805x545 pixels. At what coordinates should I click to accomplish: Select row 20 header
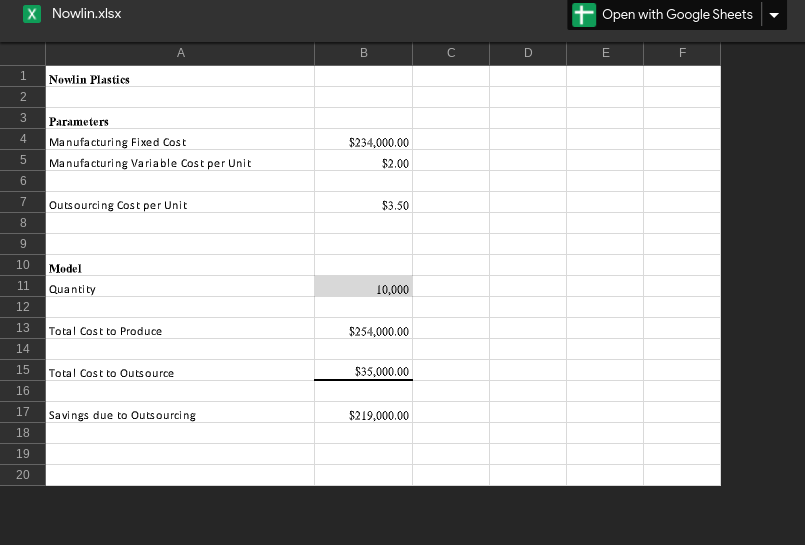(x=23, y=475)
